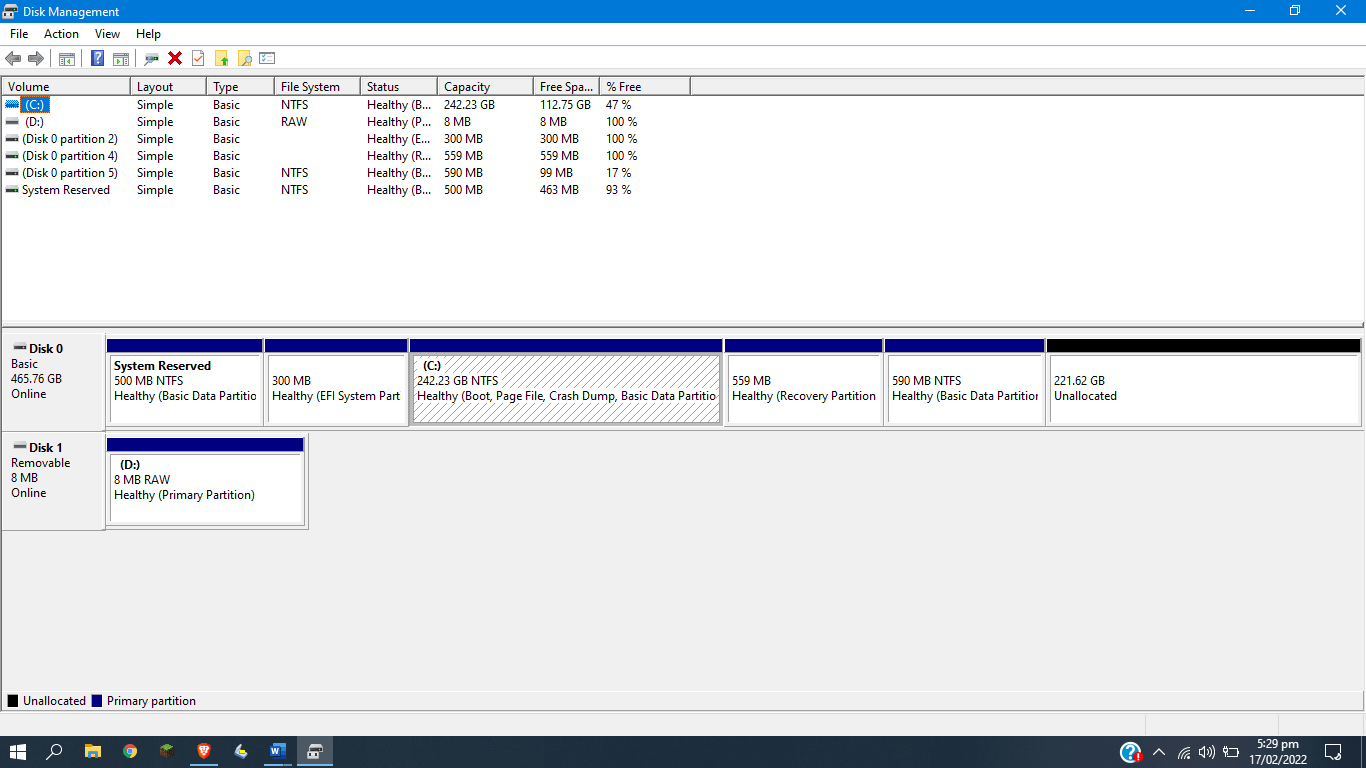The image size is (1366, 768).
Task: Open Minecraft from the taskbar
Action: point(167,751)
